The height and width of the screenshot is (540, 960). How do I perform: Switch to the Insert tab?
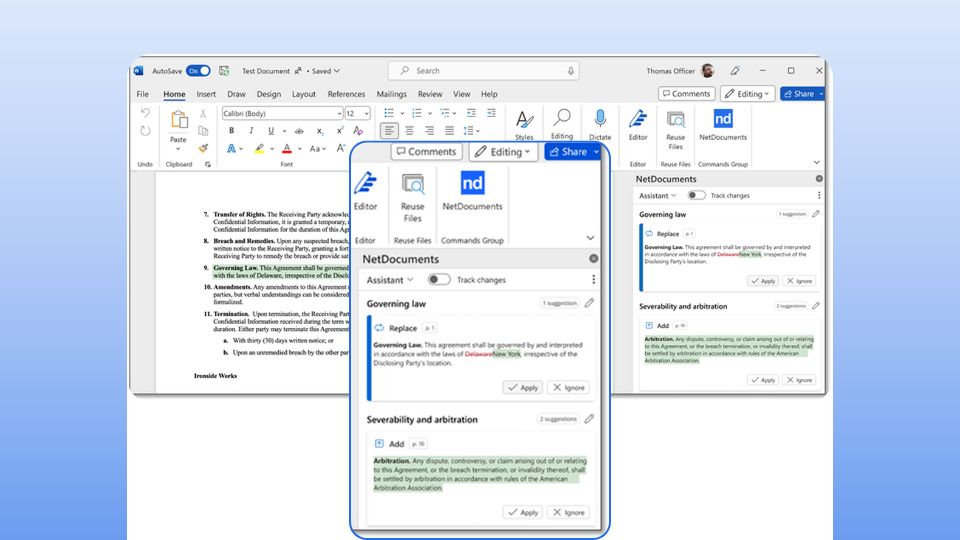tap(206, 94)
